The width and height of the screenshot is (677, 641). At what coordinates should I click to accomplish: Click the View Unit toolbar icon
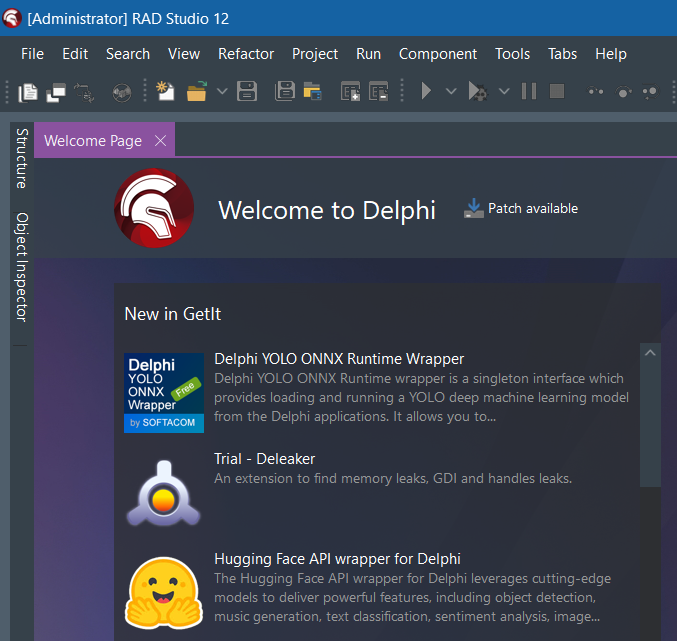click(28, 92)
